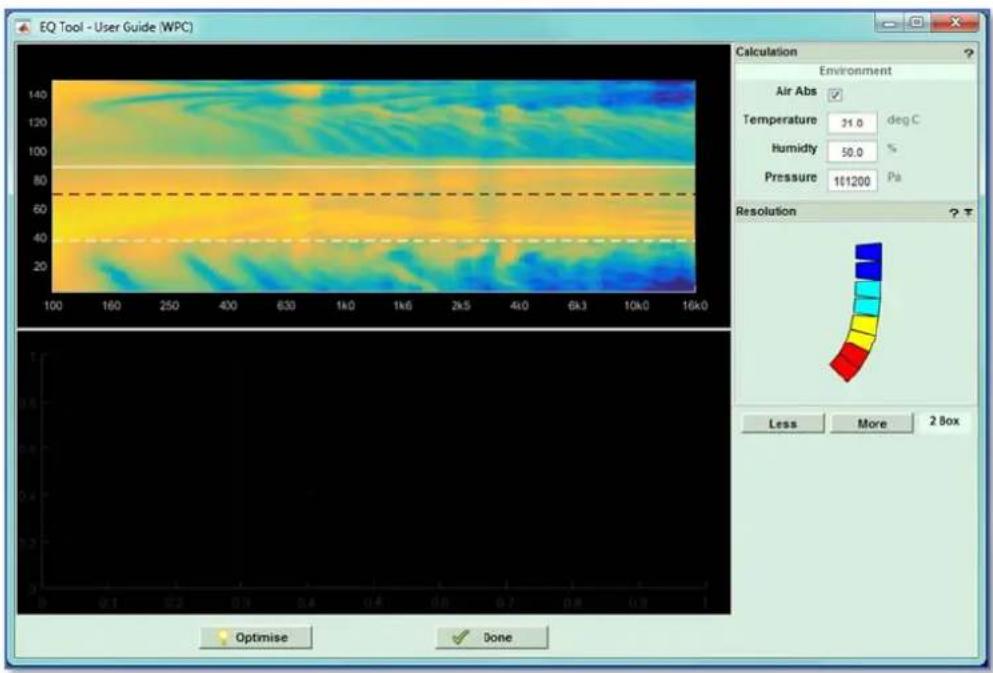The width and height of the screenshot is (993, 673).
Task: Click the 'deg C' unit label
Action: pos(903,120)
